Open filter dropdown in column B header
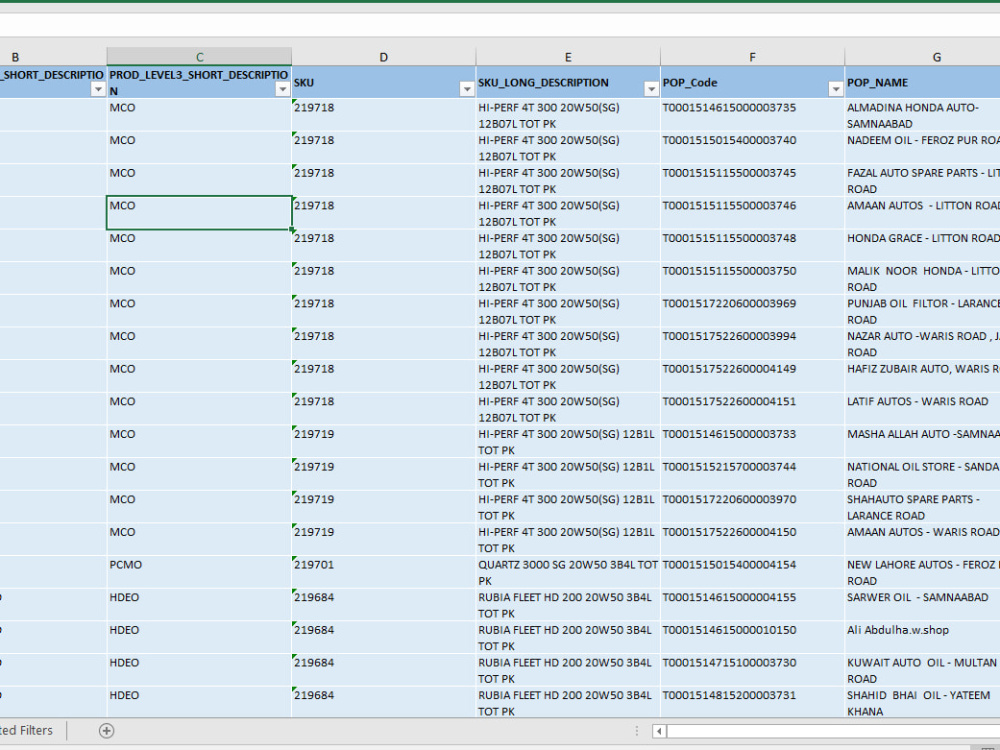 point(98,89)
